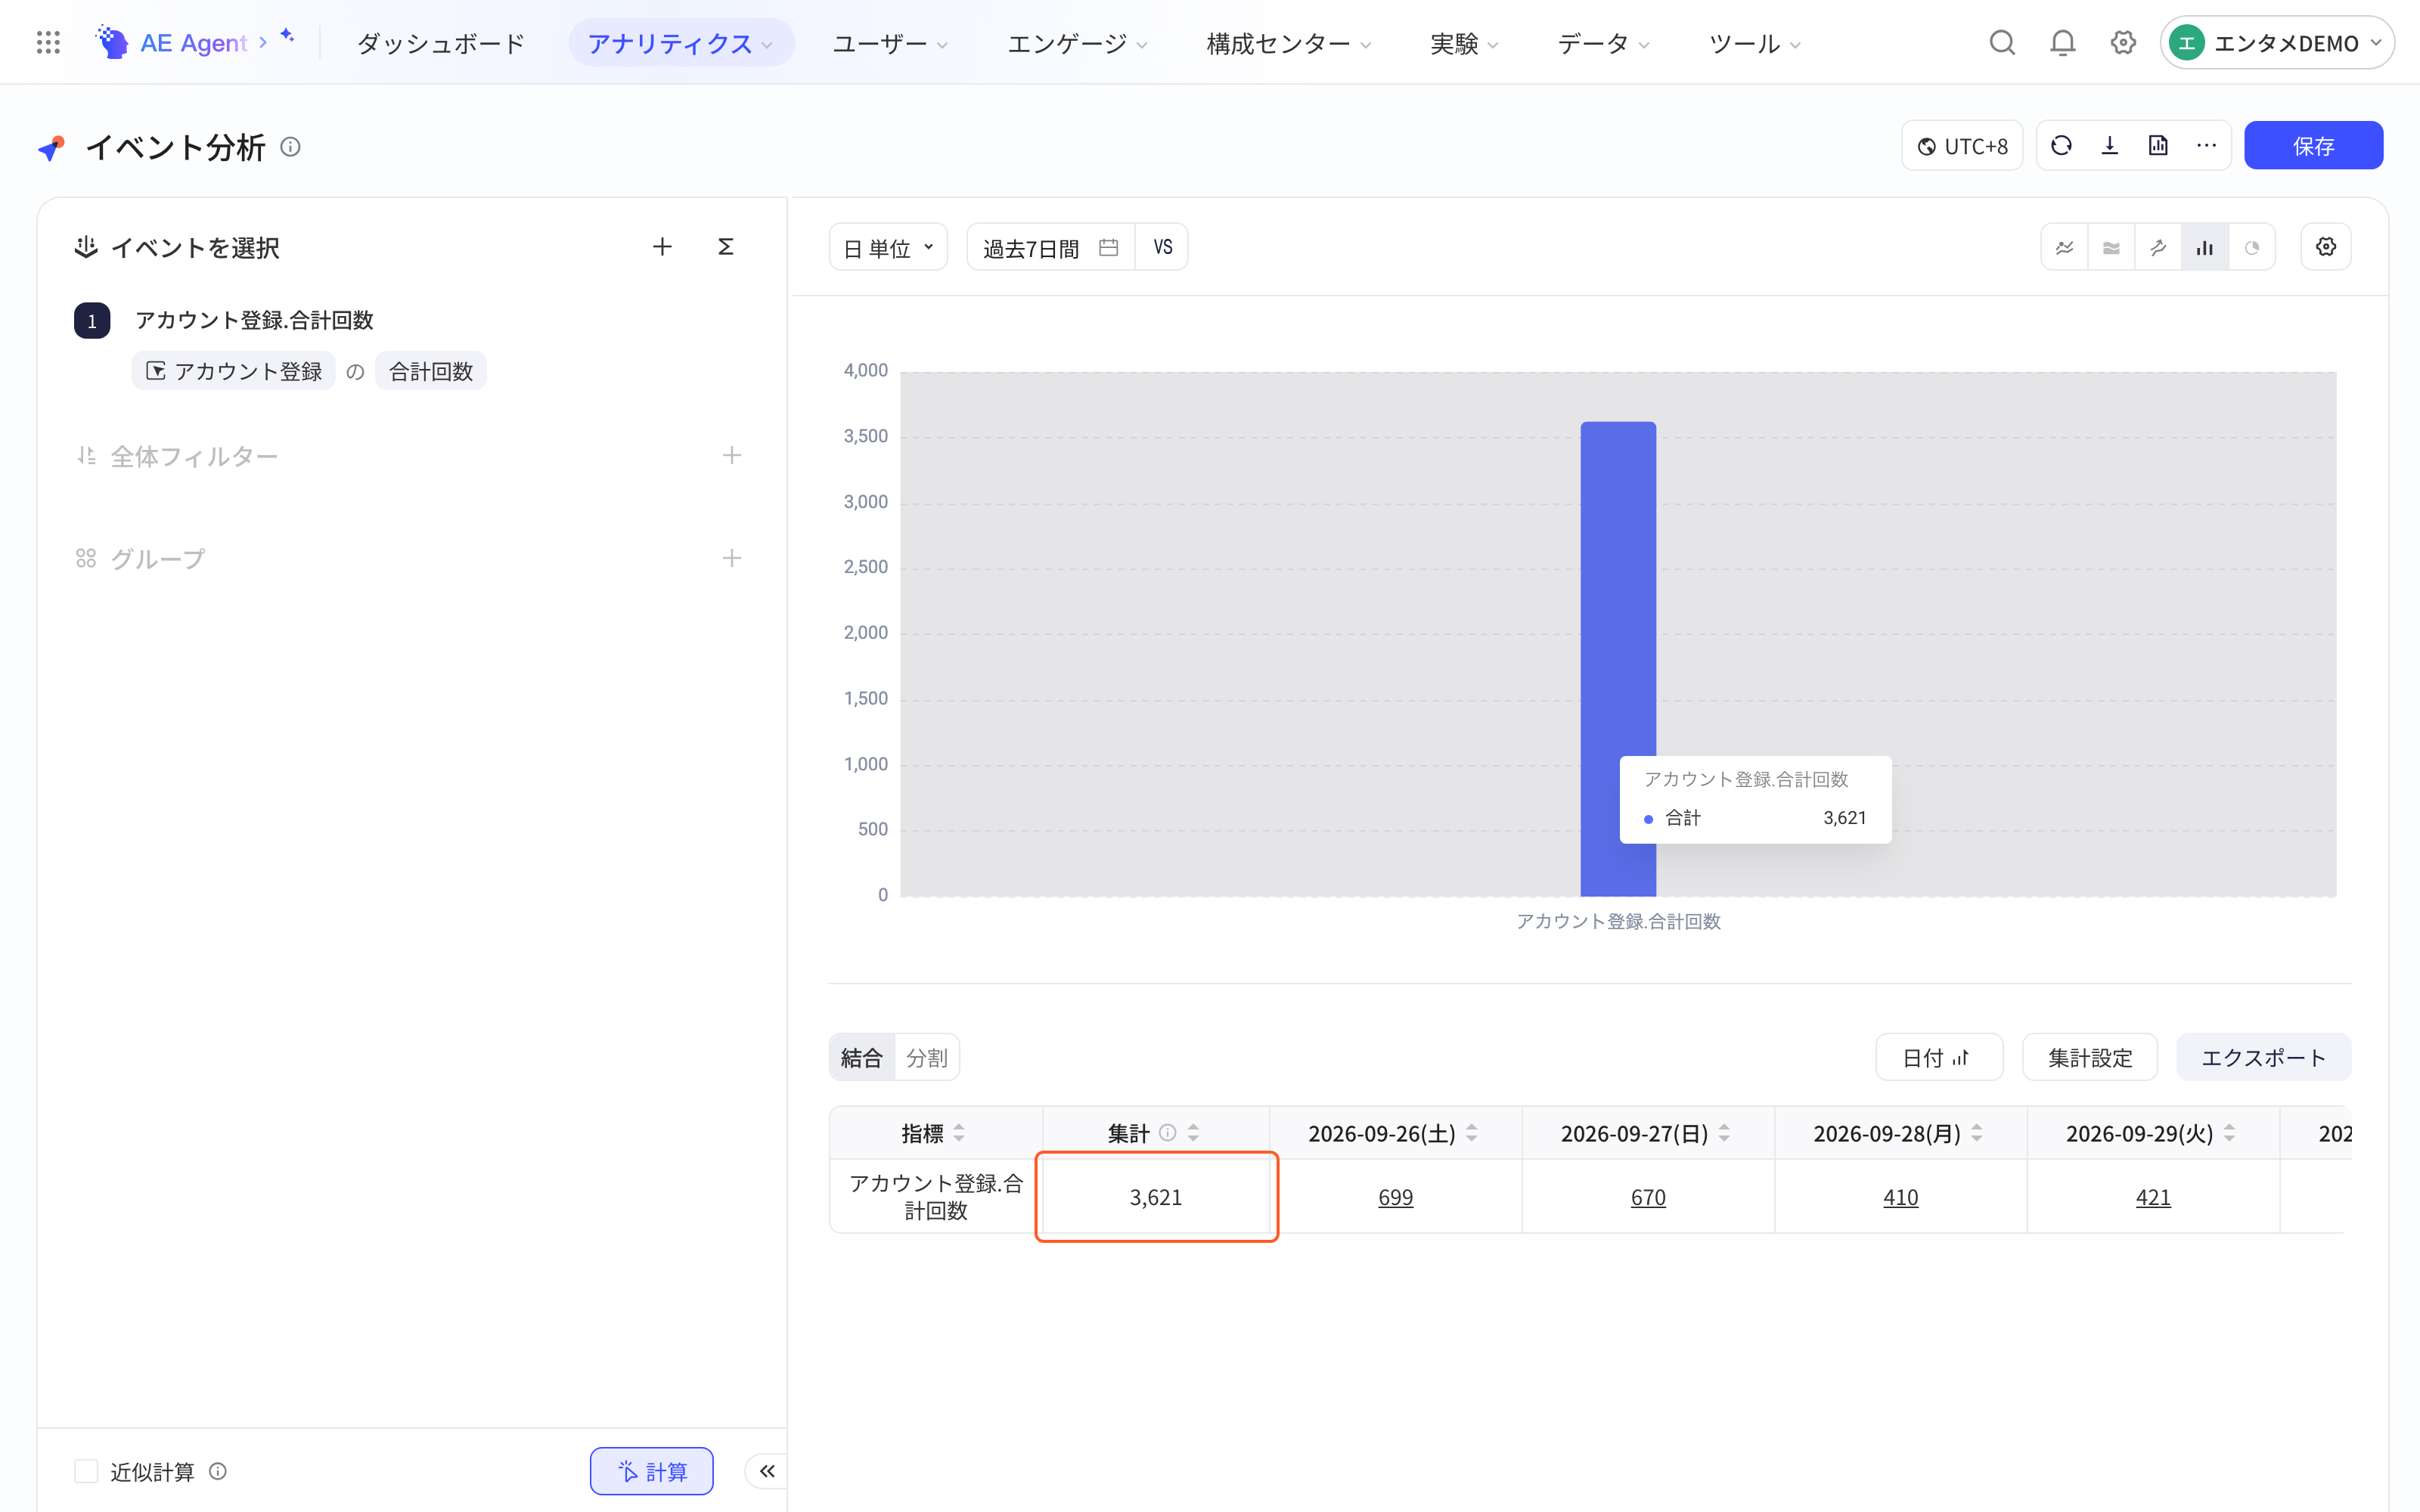Open the エンタメDEMO account dropdown

[2277, 43]
